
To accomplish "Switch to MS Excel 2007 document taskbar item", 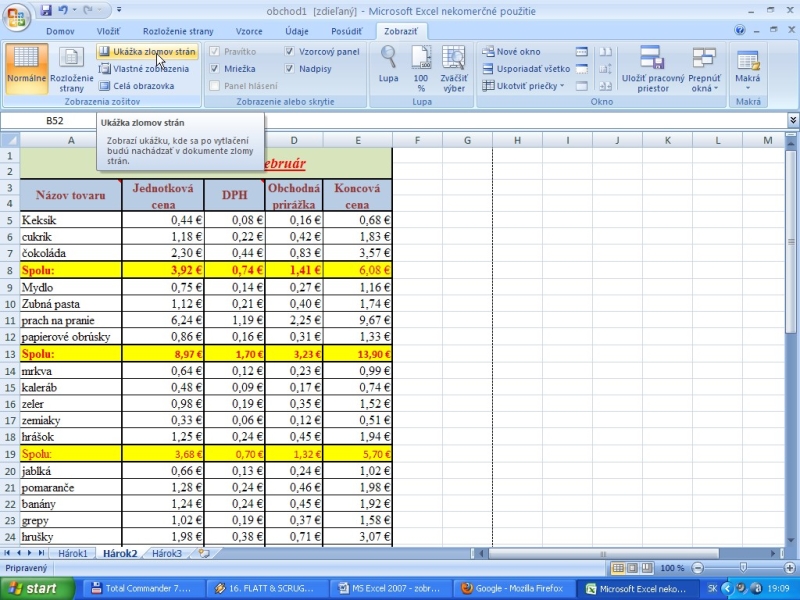I will 389,588.
